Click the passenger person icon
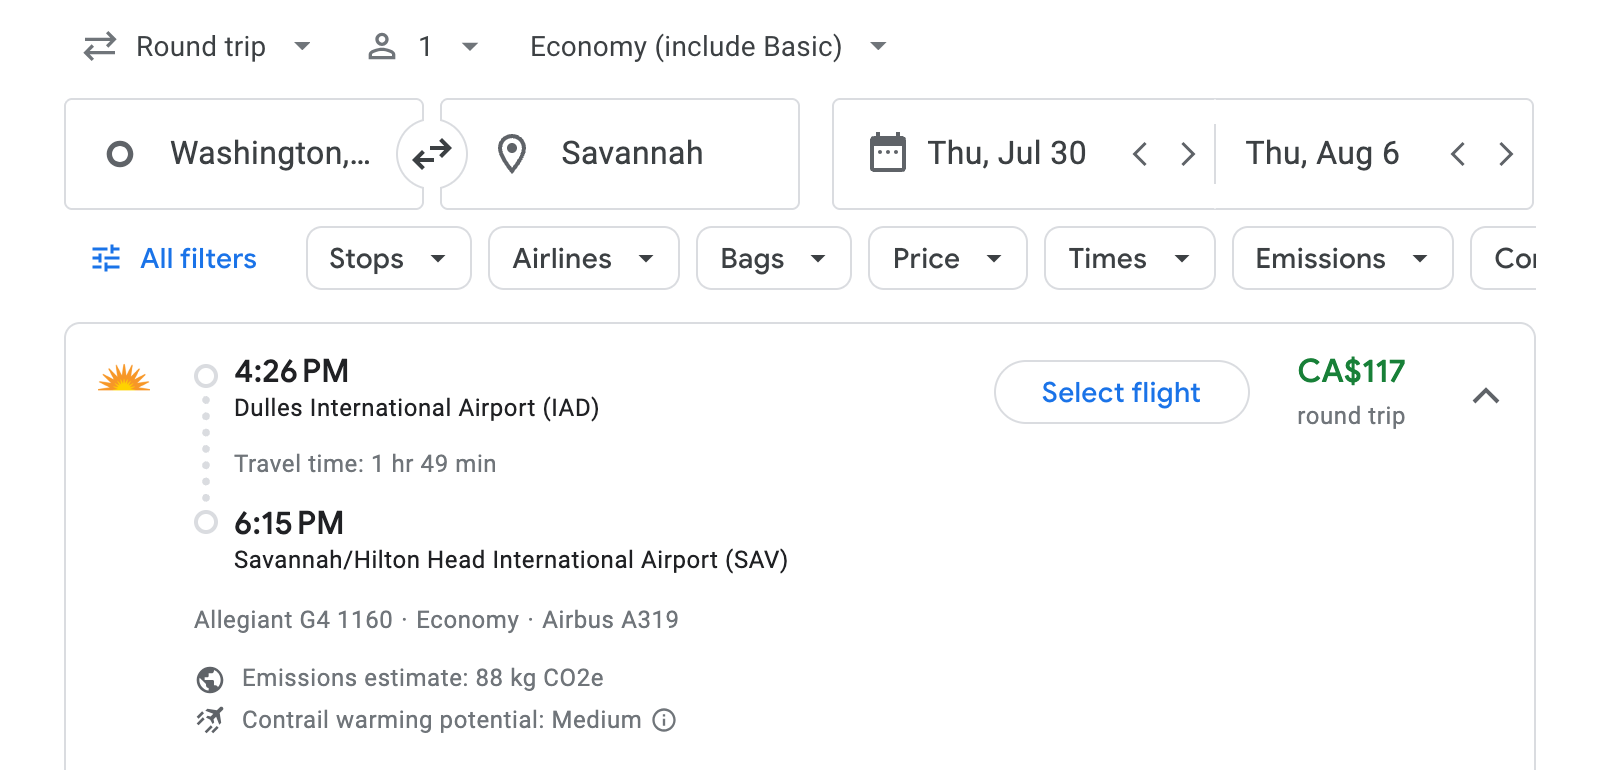 [381, 45]
